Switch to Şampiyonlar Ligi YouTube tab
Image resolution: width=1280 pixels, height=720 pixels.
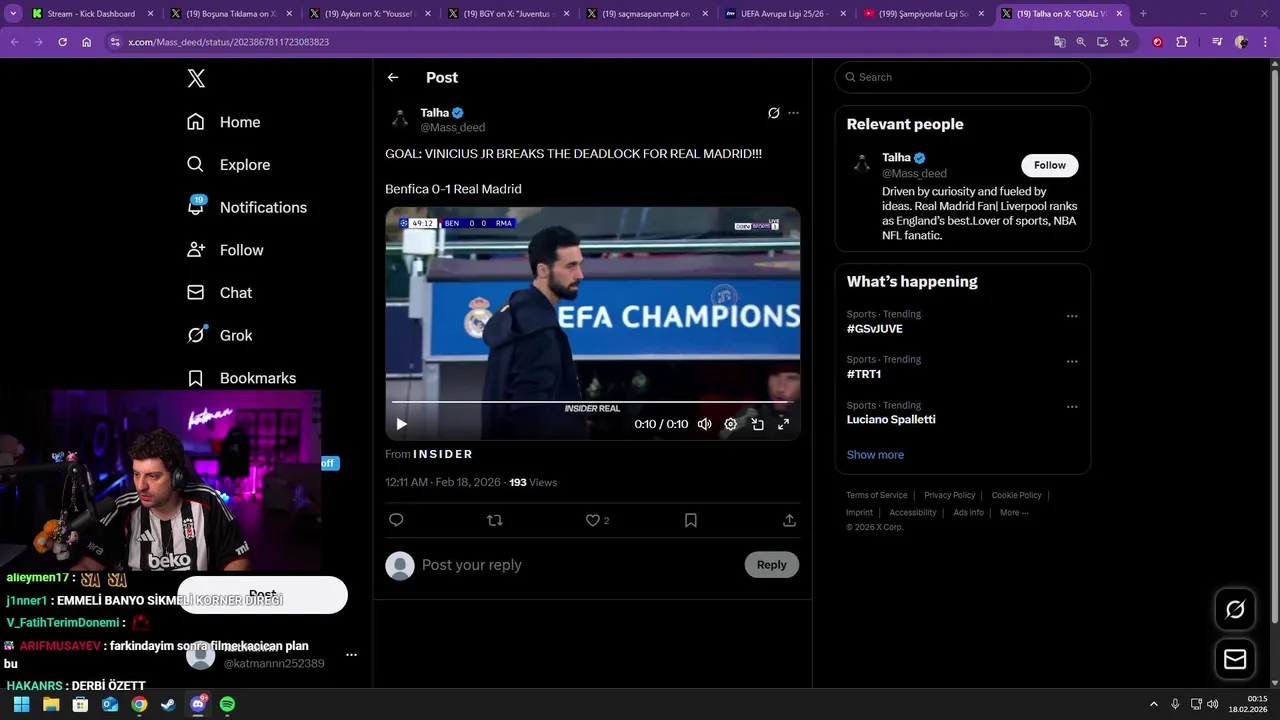tap(923, 14)
